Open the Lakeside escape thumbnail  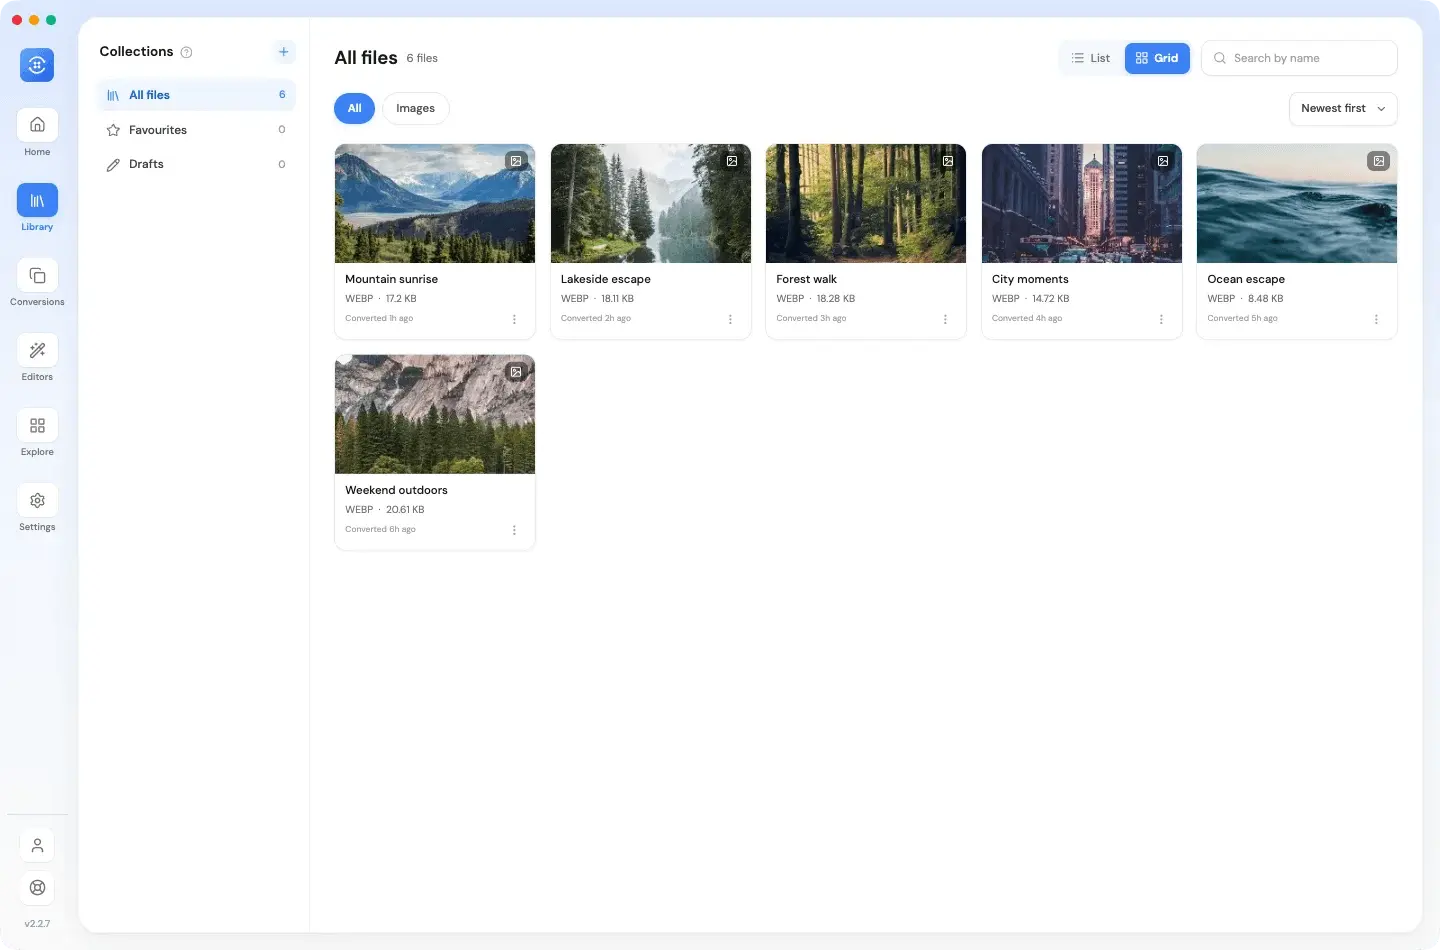pyautogui.click(x=651, y=203)
